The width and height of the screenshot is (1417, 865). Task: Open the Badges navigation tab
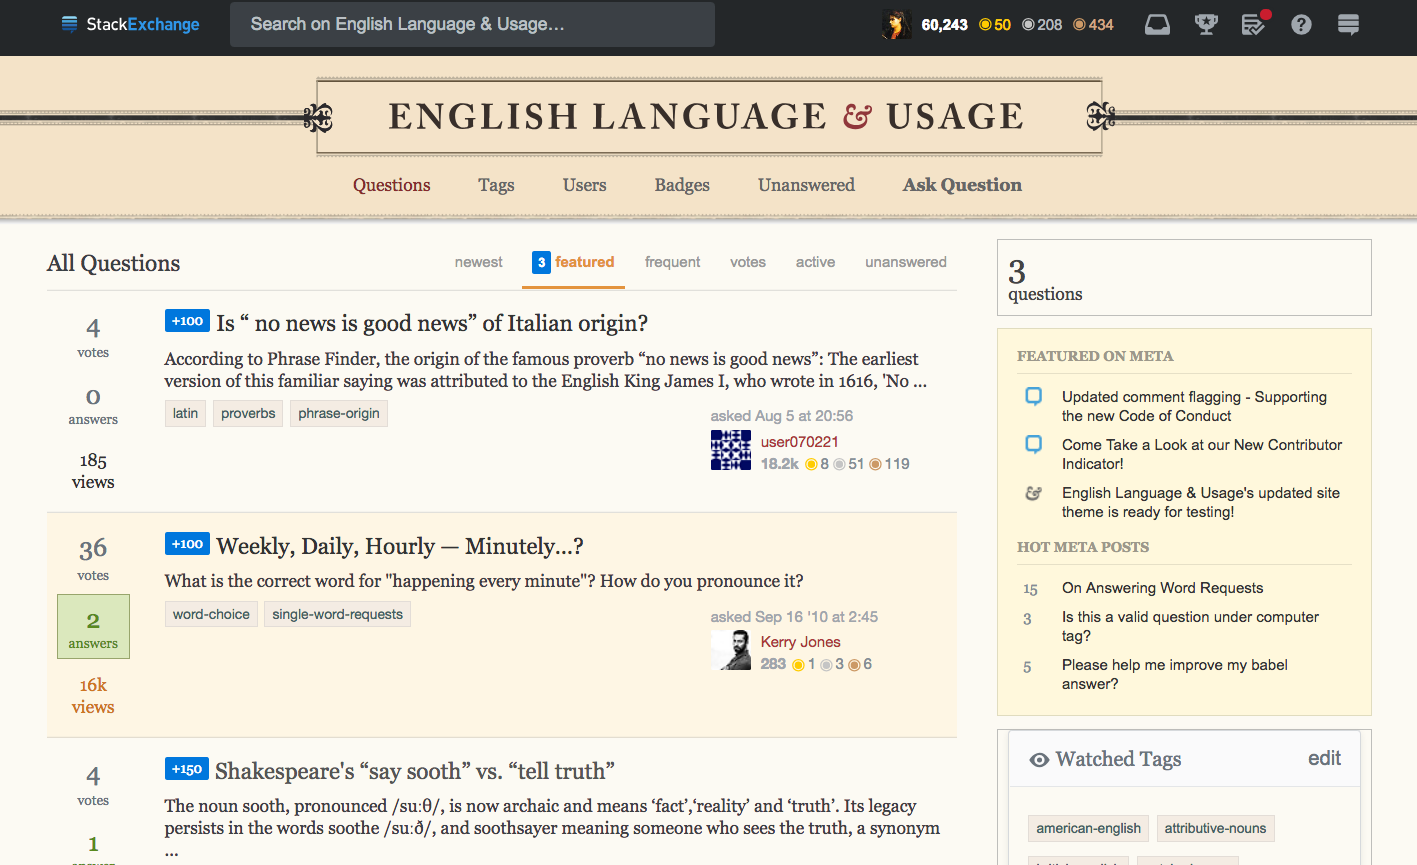point(682,185)
